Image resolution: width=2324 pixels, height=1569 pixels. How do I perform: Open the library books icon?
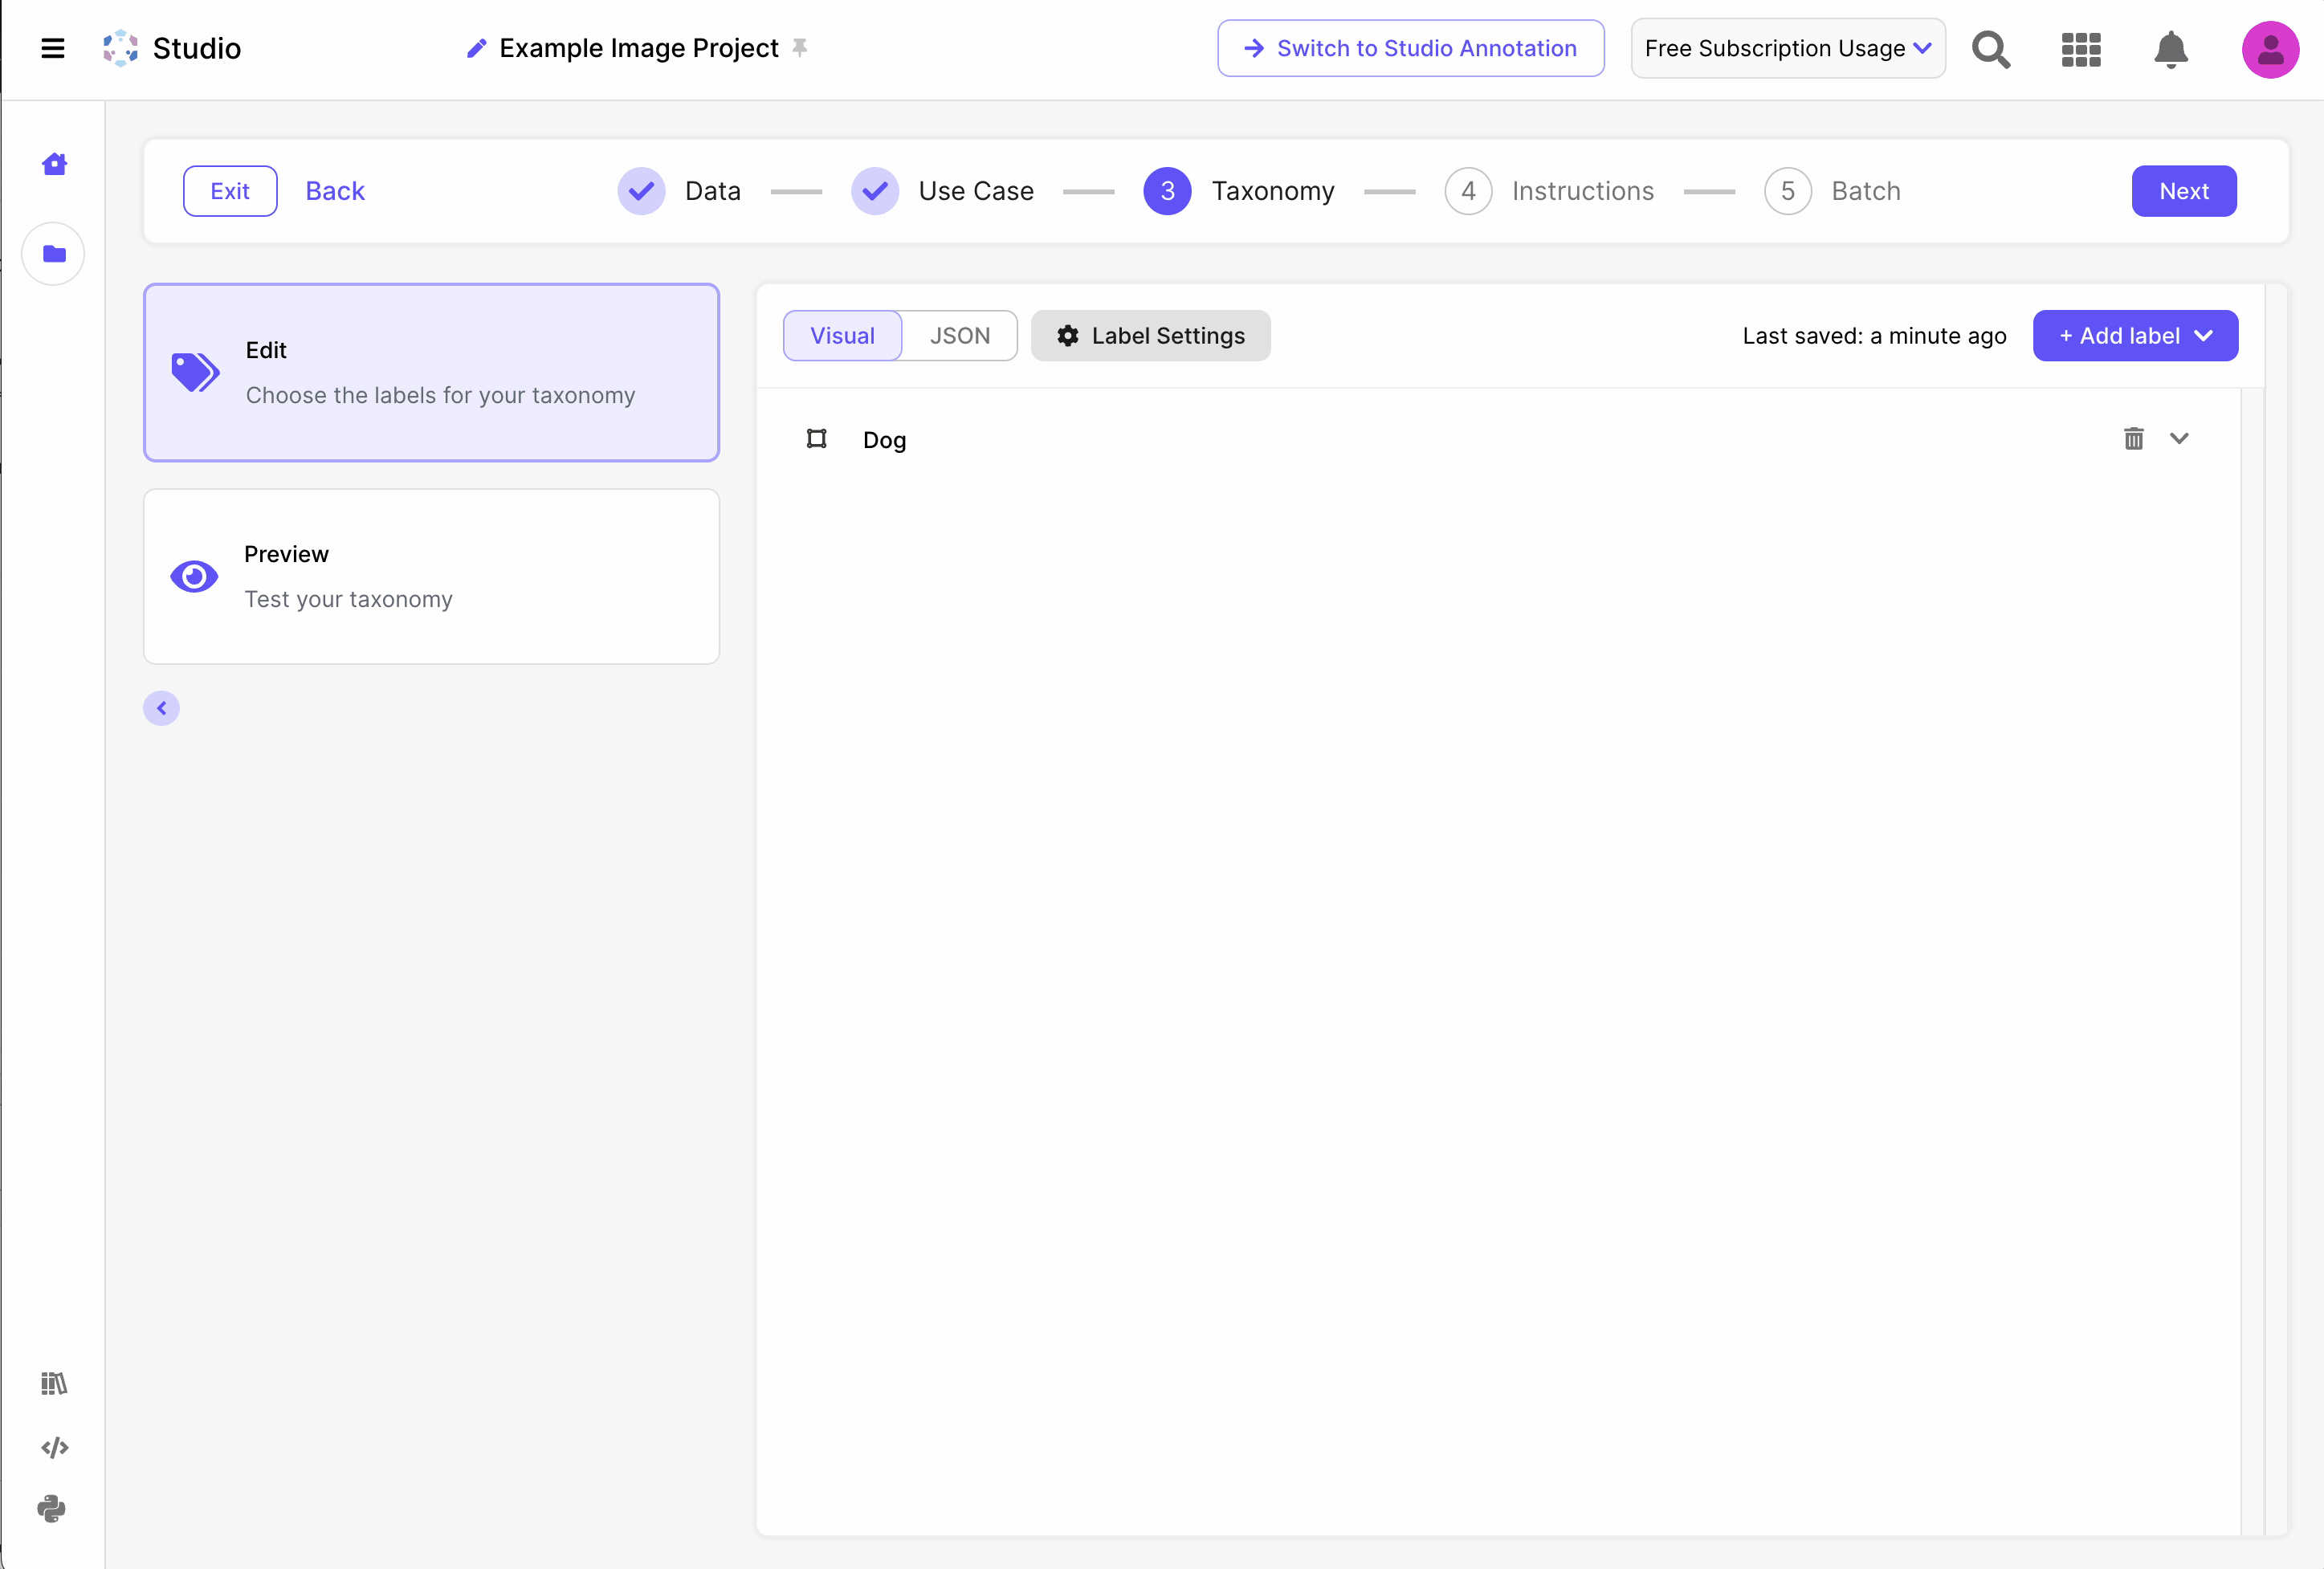pos(54,1383)
